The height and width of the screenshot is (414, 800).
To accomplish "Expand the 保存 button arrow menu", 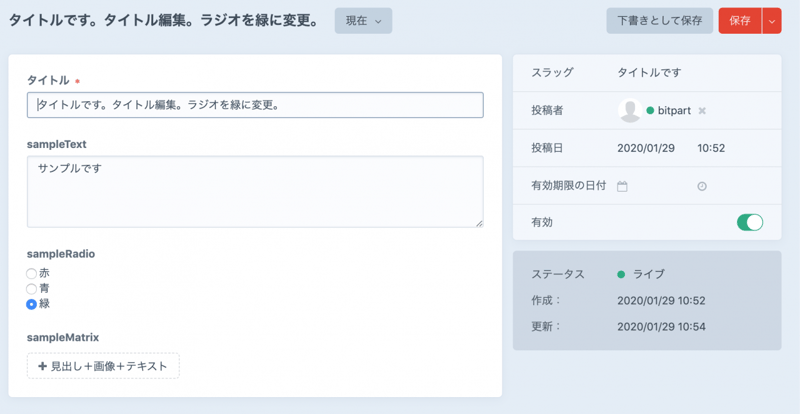I will pyautogui.click(x=771, y=21).
